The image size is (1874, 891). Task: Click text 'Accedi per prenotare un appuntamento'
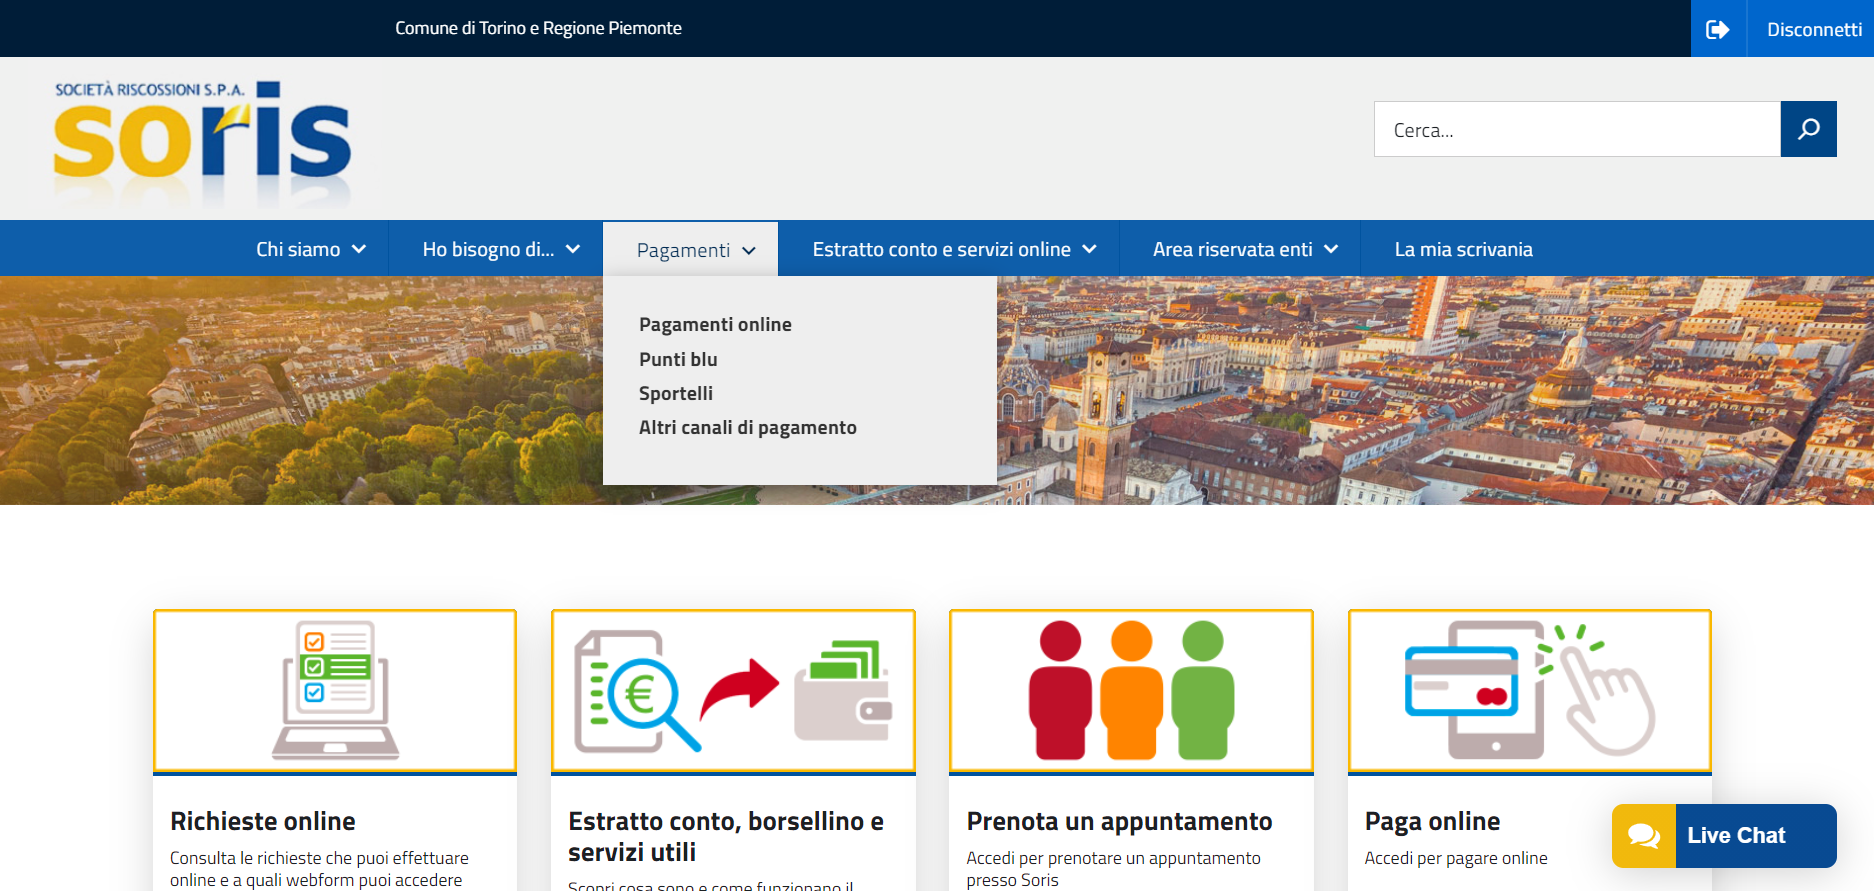pos(1113,858)
